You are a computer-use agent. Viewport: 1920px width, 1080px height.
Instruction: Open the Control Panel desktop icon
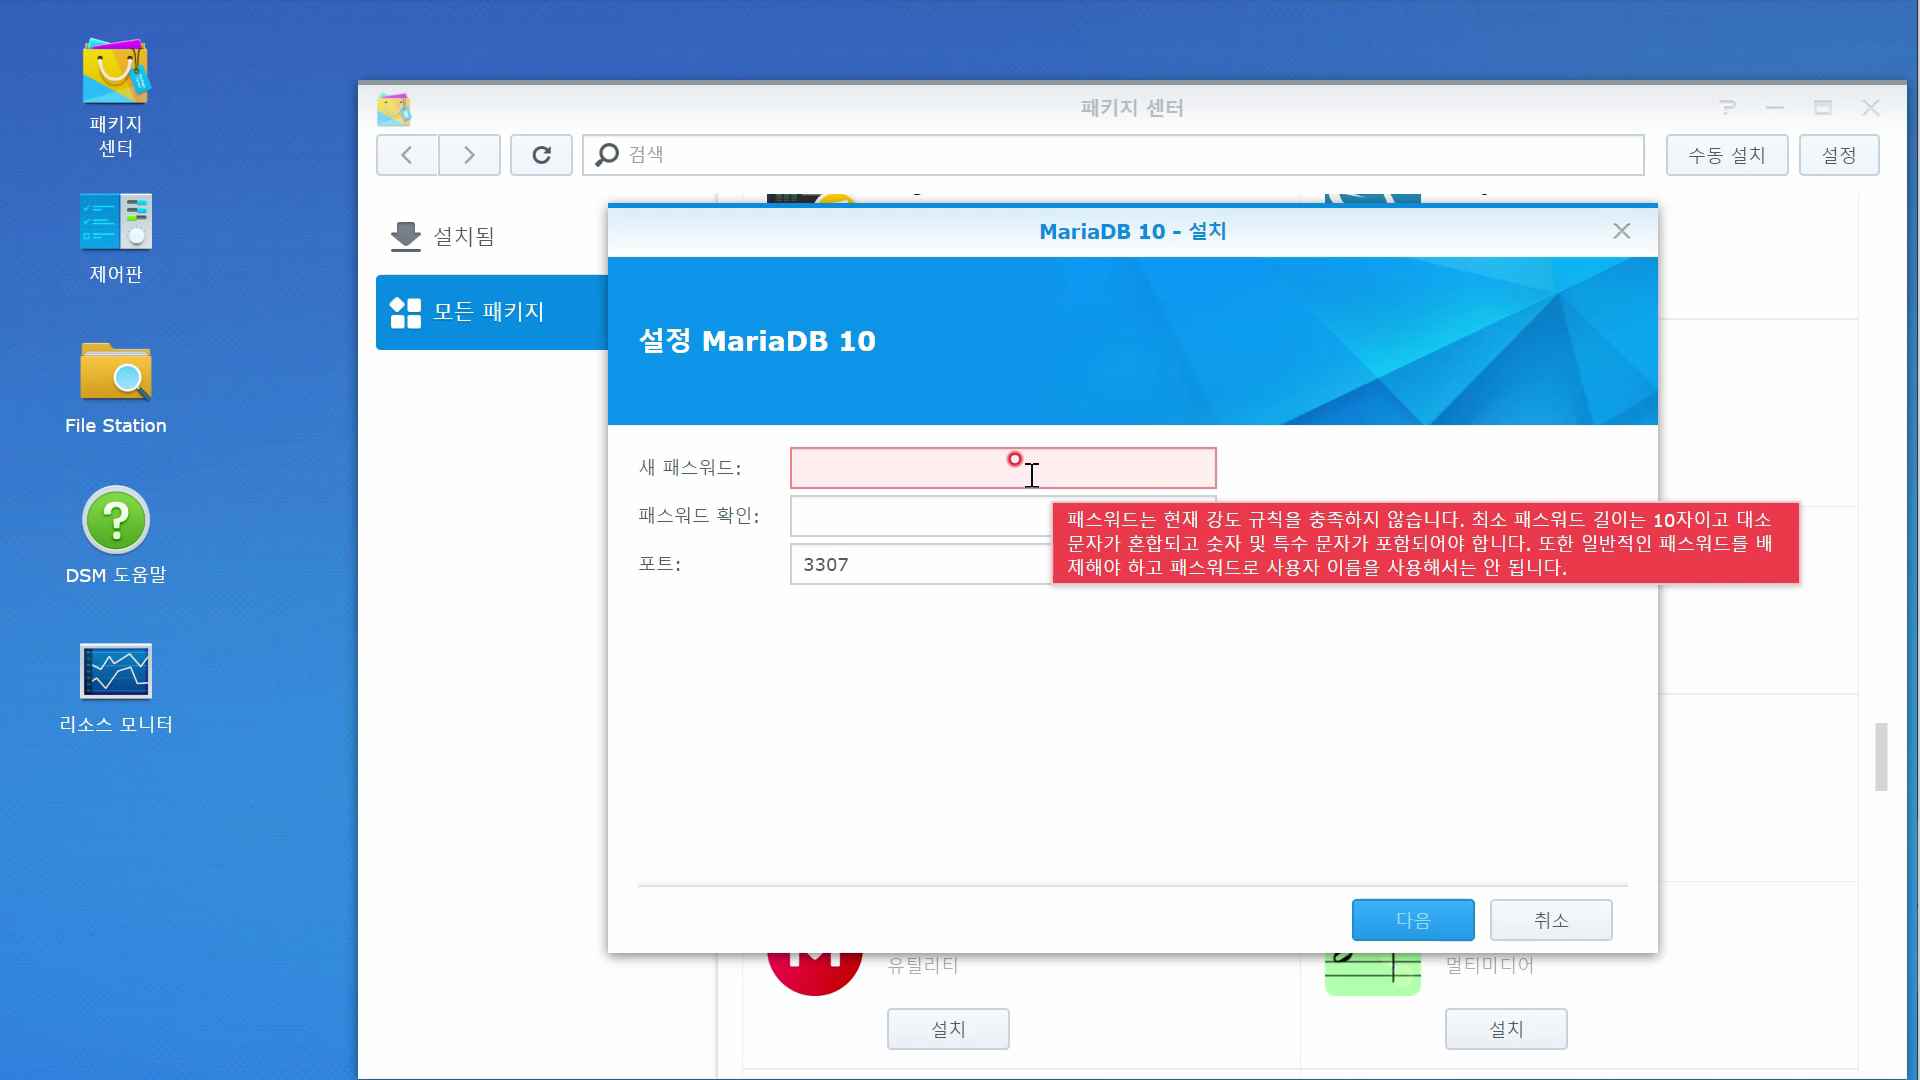[x=115, y=222]
